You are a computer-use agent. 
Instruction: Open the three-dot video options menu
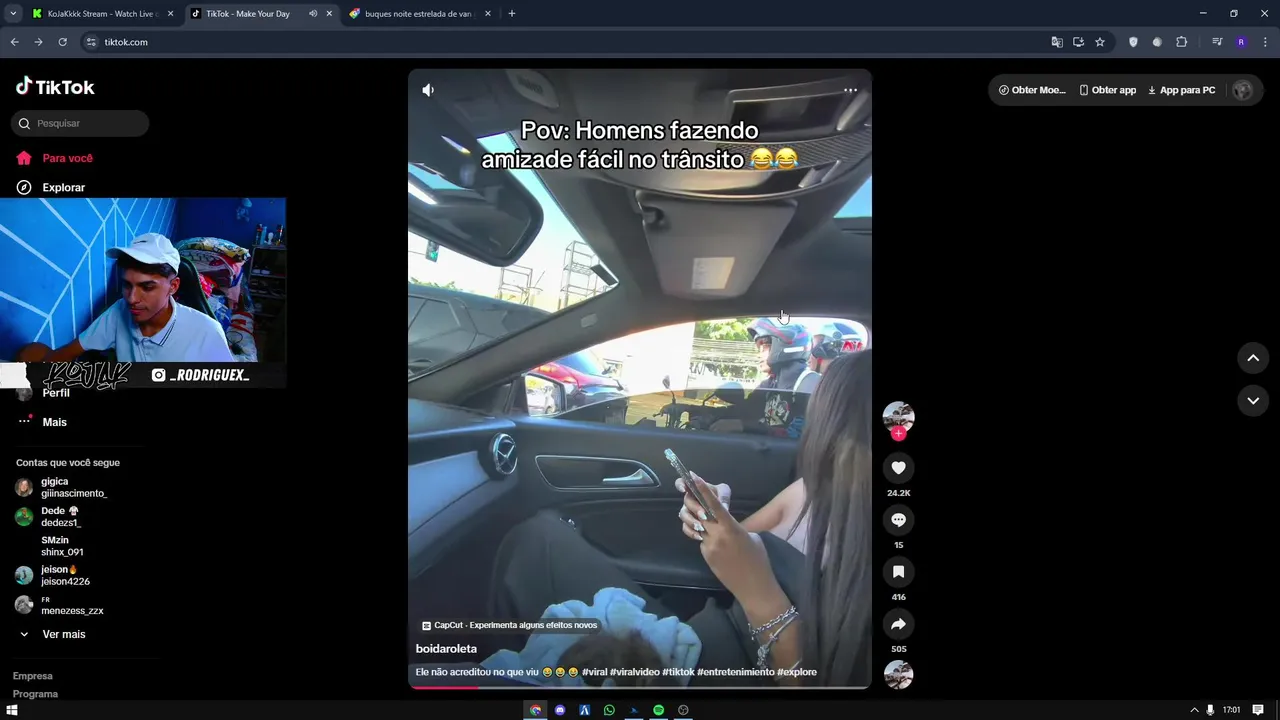(850, 90)
